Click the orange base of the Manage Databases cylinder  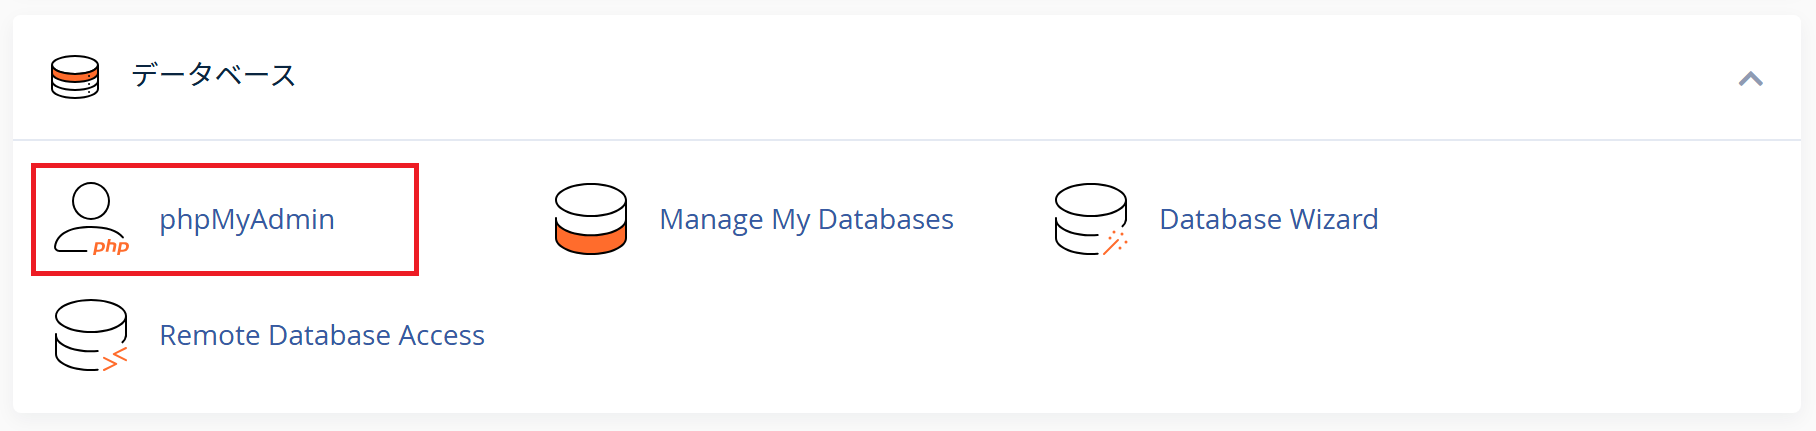591,238
